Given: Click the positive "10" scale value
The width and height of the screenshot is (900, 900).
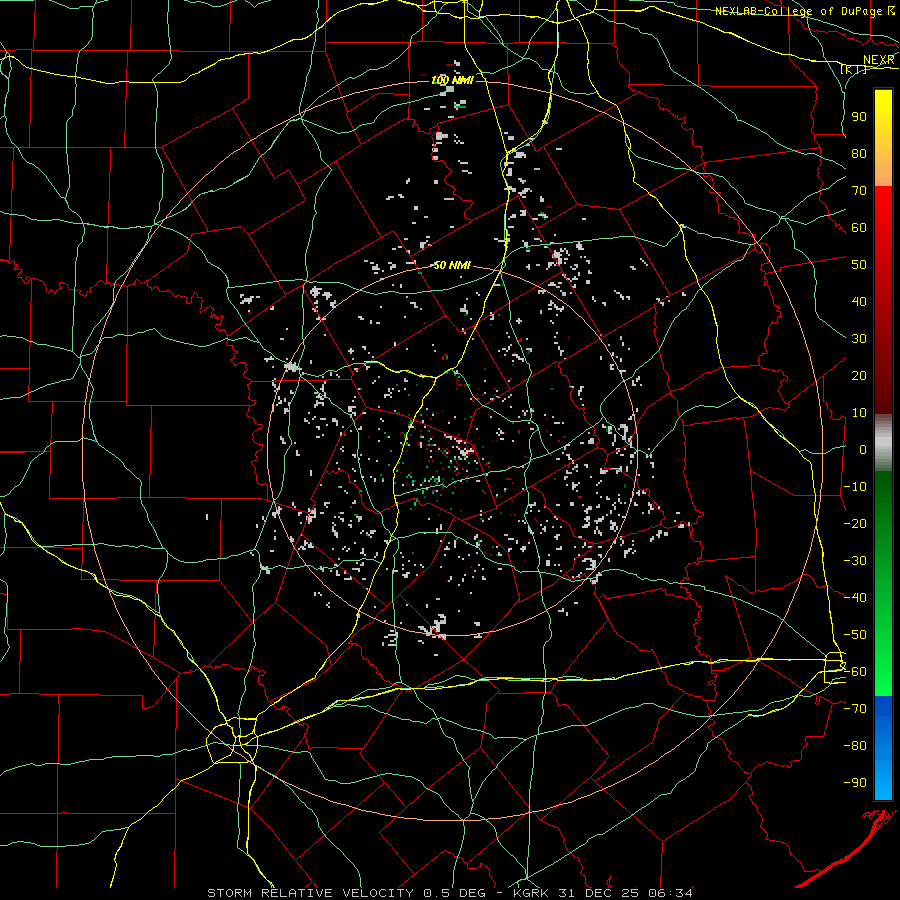Looking at the screenshot, I should pyautogui.click(x=859, y=413).
